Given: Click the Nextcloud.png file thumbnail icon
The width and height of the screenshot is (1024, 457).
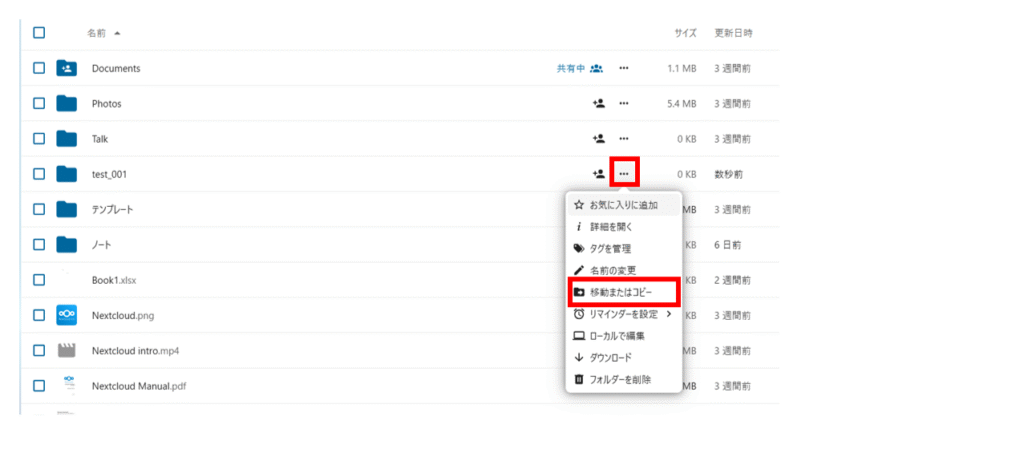Looking at the screenshot, I should pyautogui.click(x=67, y=315).
